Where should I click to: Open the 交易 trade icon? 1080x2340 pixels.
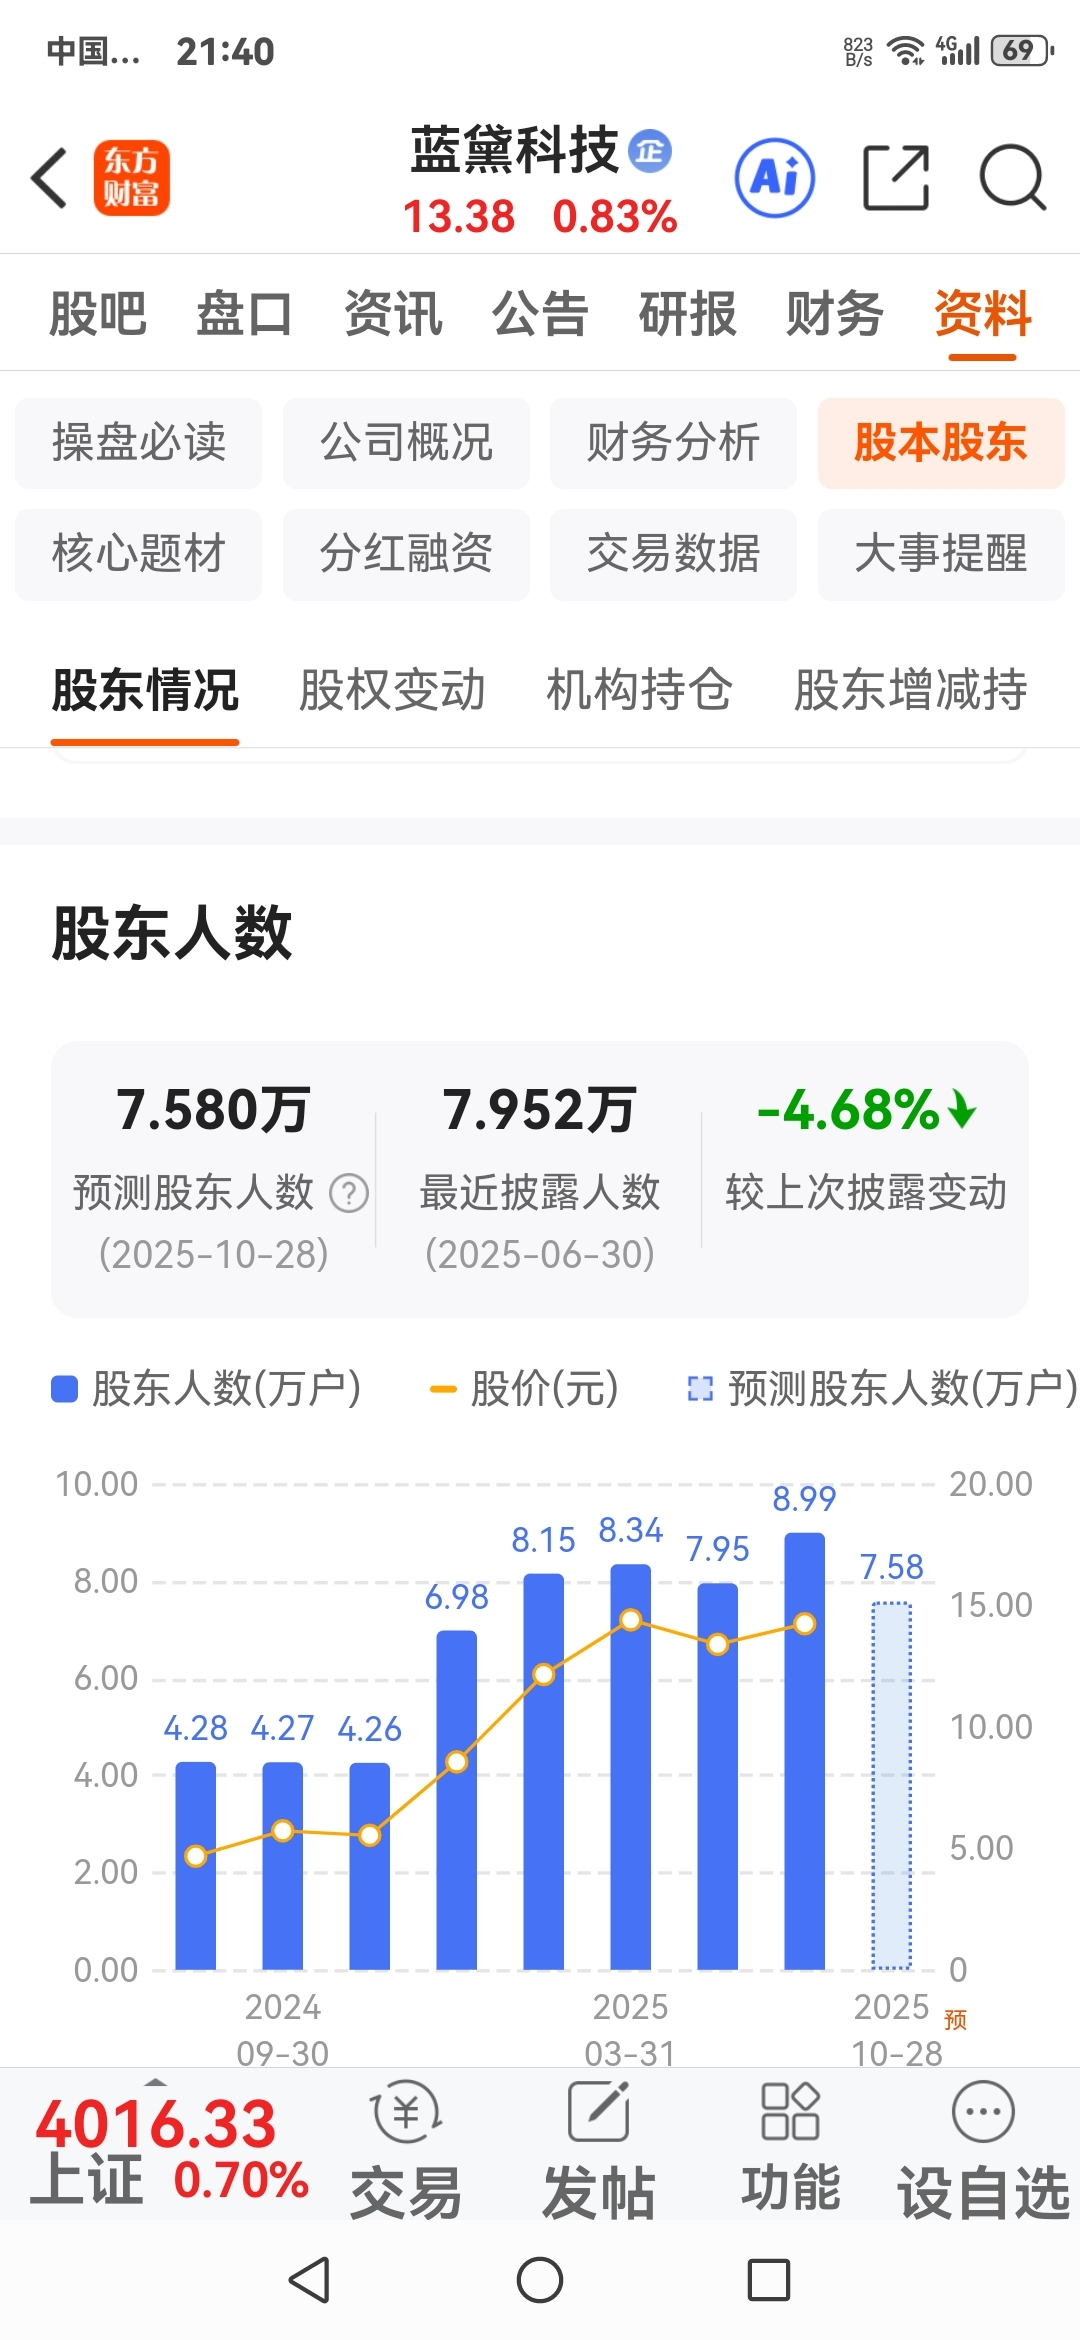[x=406, y=2112]
